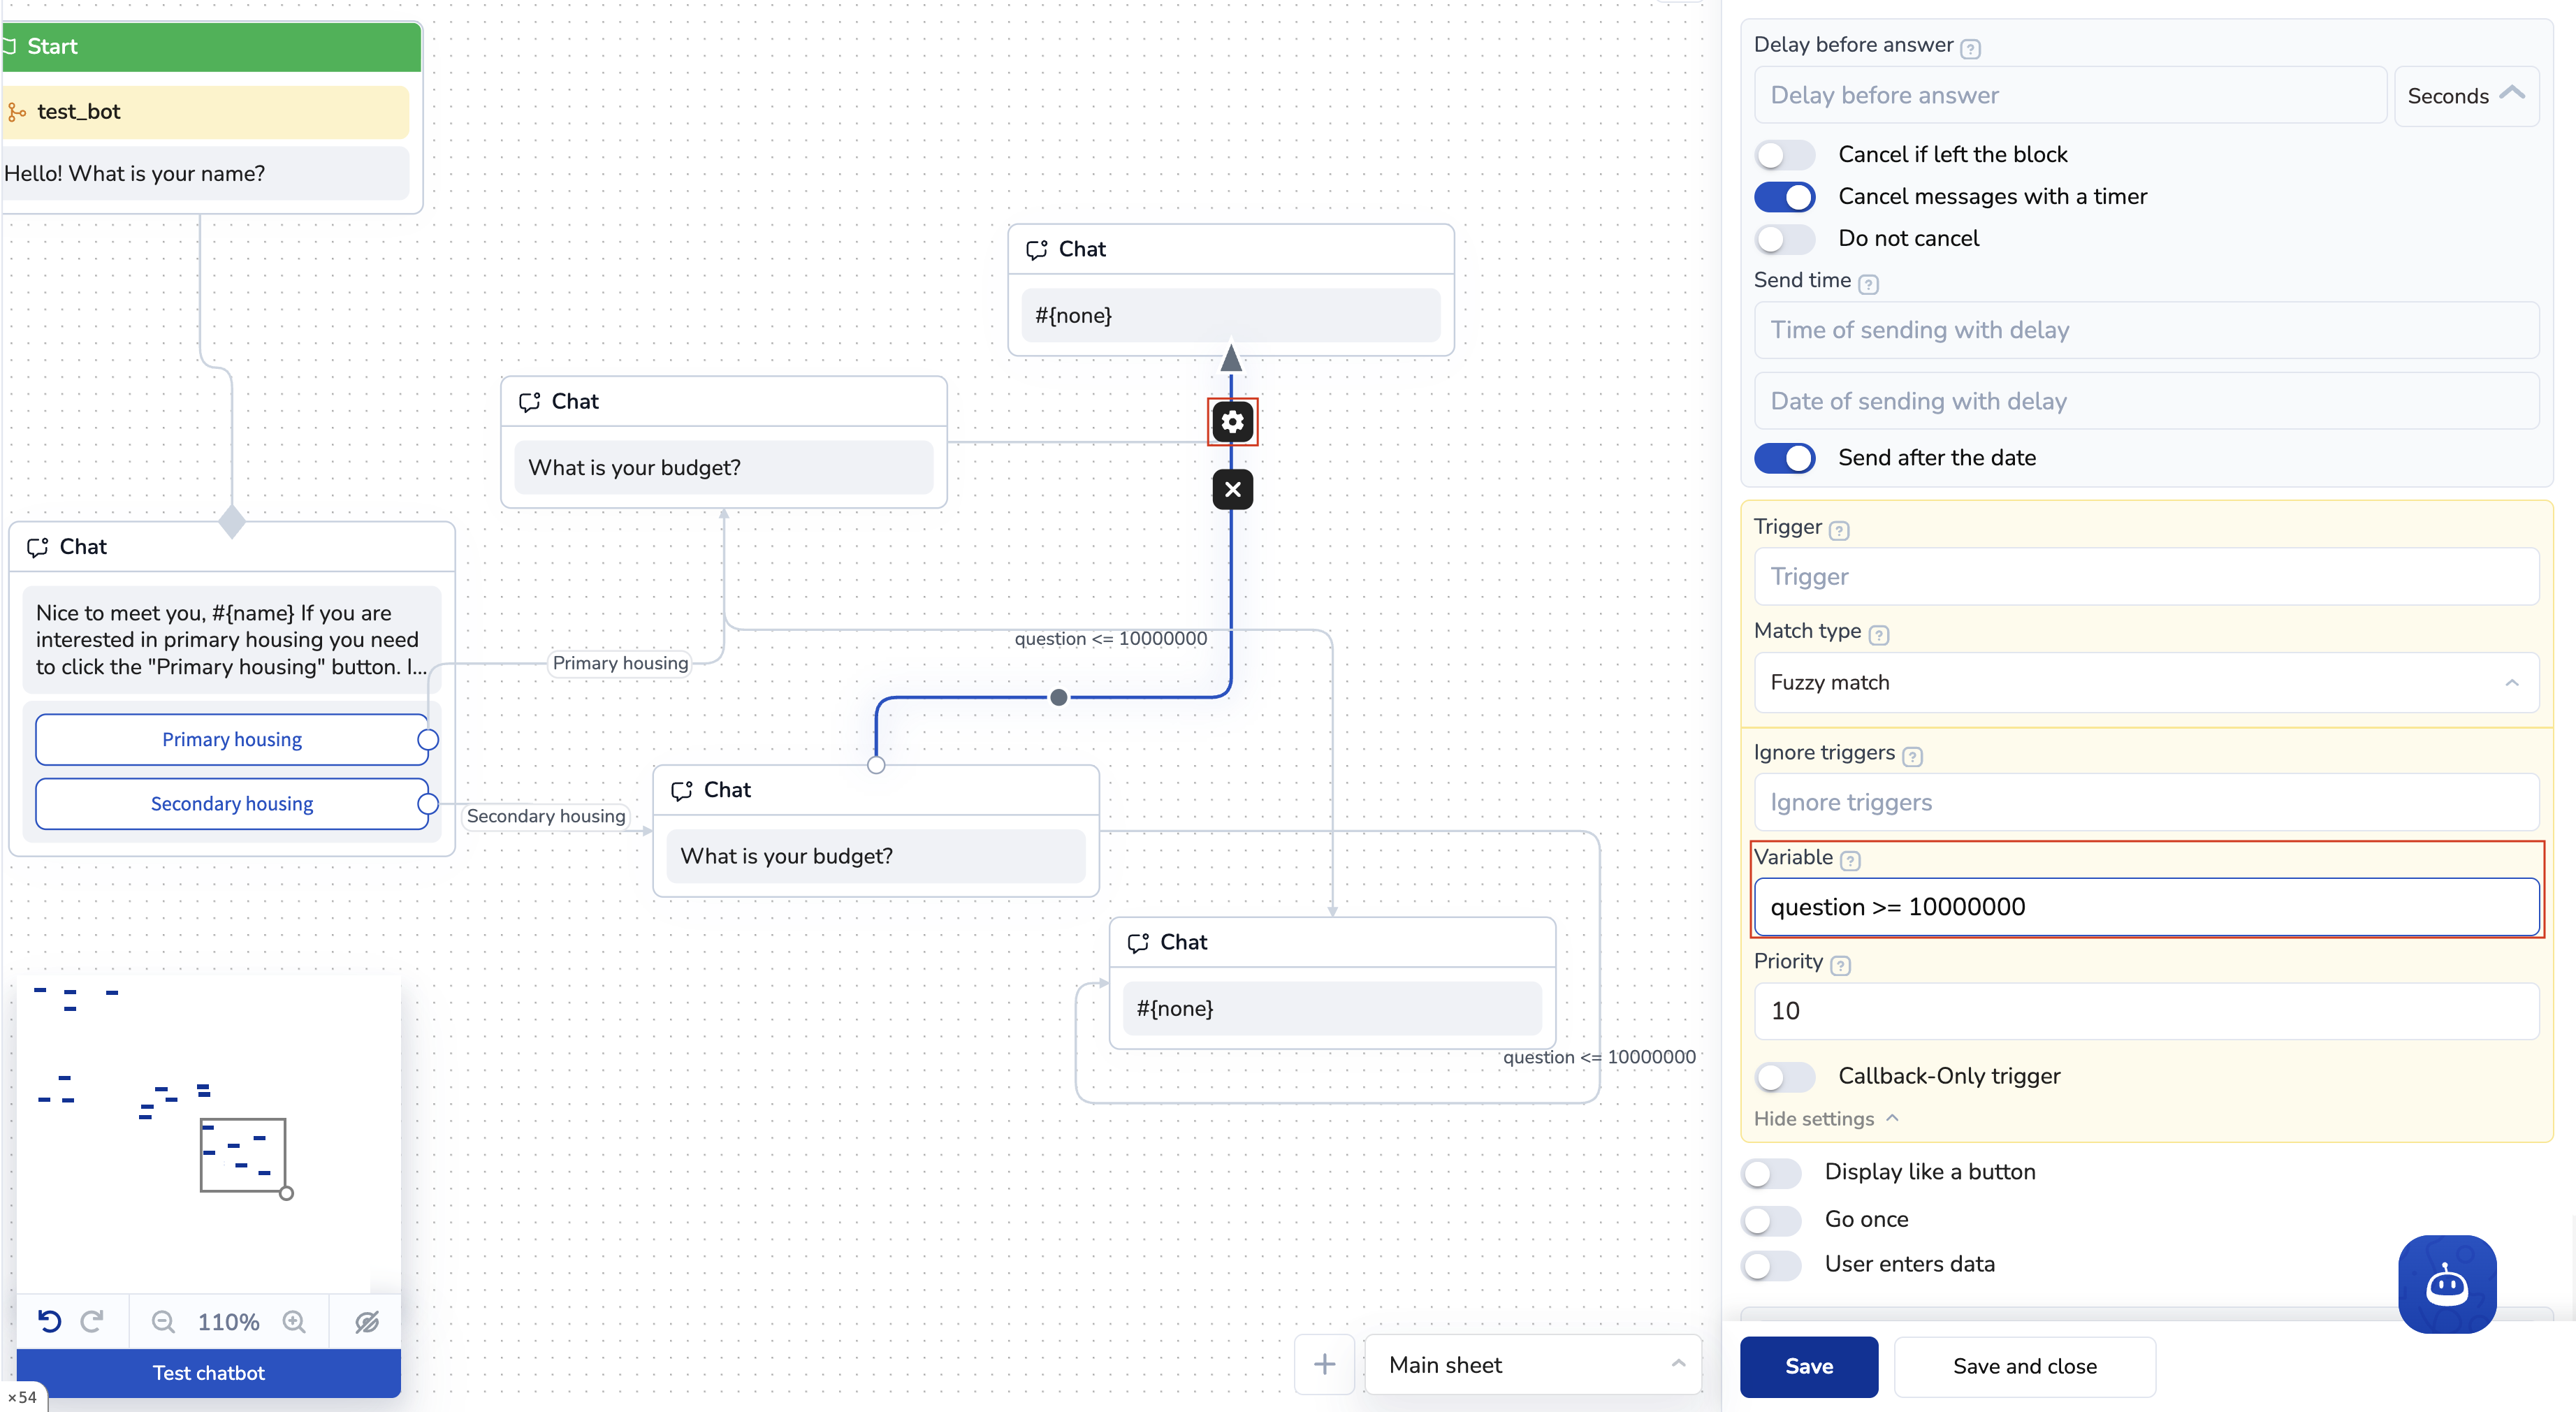Image resolution: width=2576 pixels, height=1412 pixels.
Task: Click the Priority input field
Action: tap(2146, 1011)
